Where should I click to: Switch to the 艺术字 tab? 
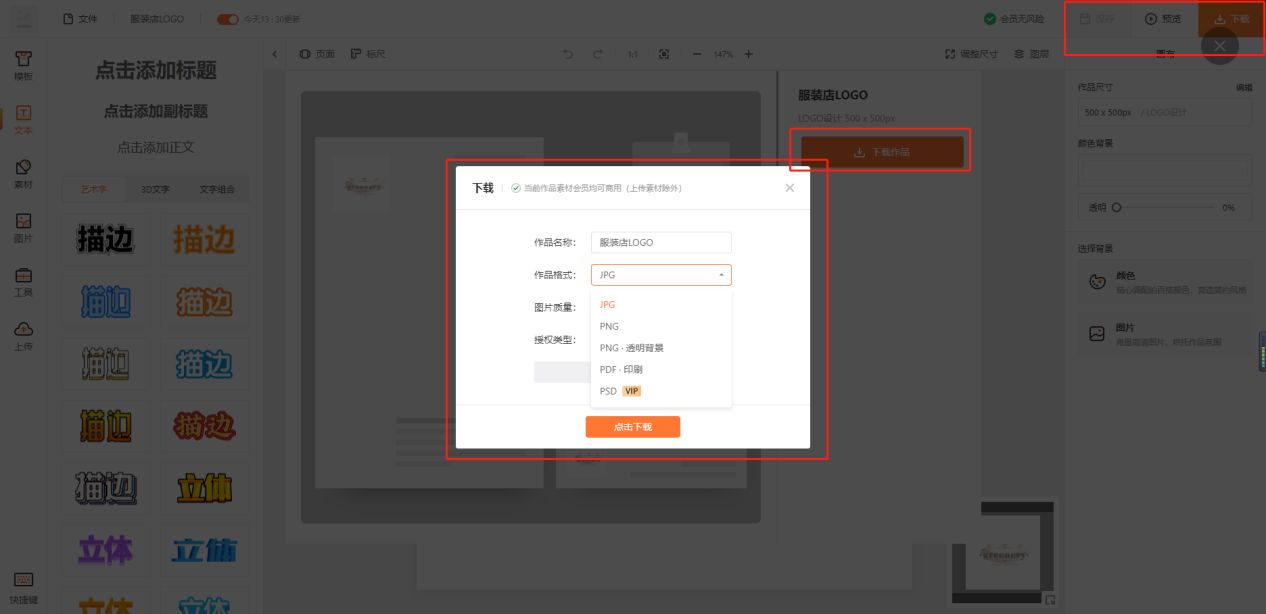tap(94, 188)
